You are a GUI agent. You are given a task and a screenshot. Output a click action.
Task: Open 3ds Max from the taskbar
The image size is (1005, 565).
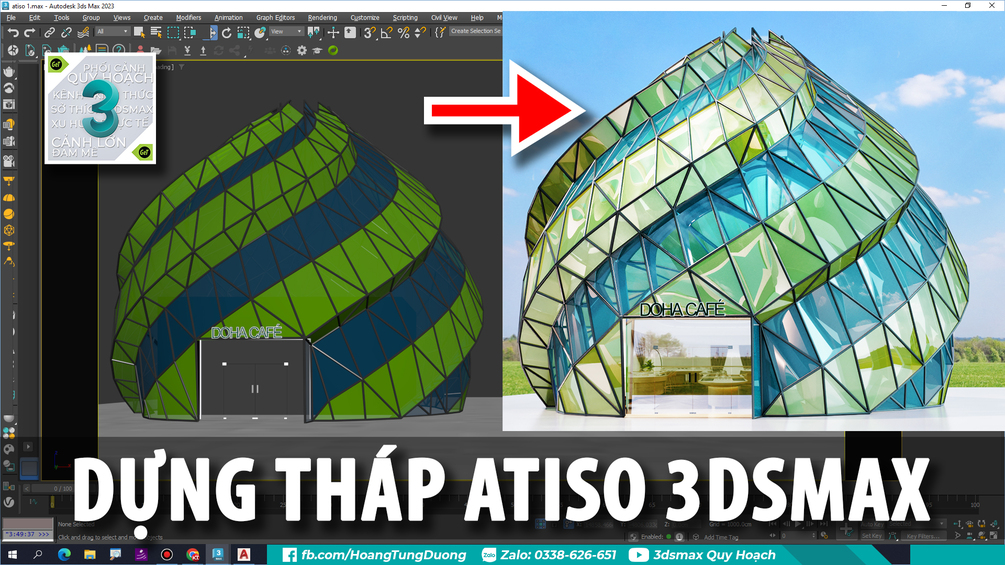tap(218, 555)
